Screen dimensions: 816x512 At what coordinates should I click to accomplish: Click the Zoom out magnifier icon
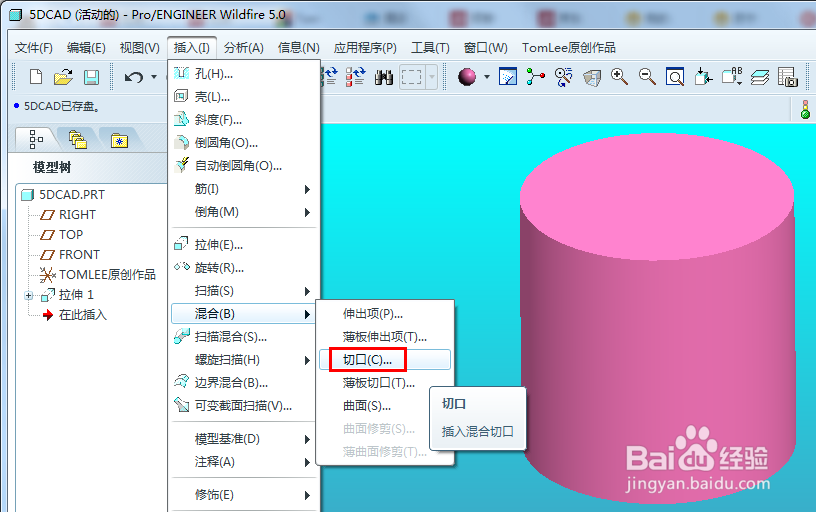click(647, 77)
